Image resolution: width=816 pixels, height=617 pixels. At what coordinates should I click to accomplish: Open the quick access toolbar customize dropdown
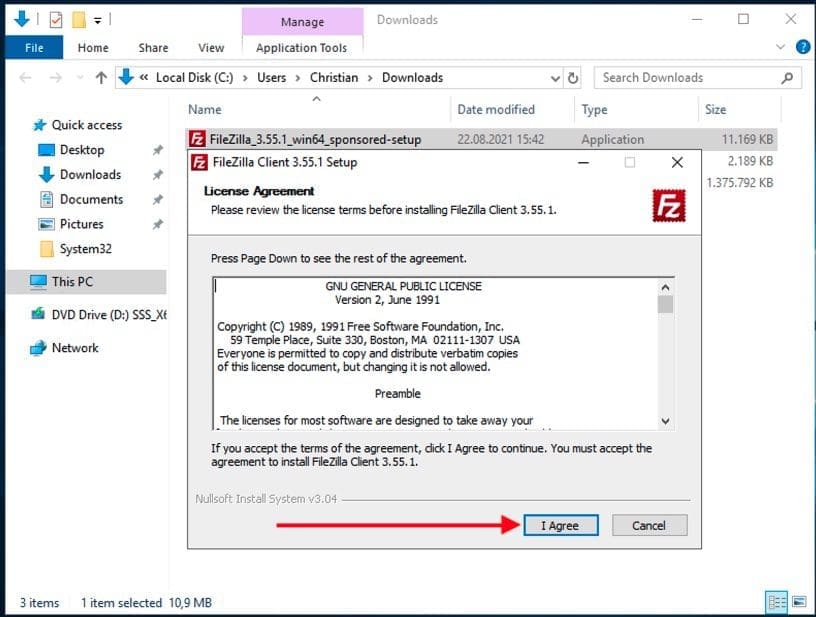tap(95, 19)
